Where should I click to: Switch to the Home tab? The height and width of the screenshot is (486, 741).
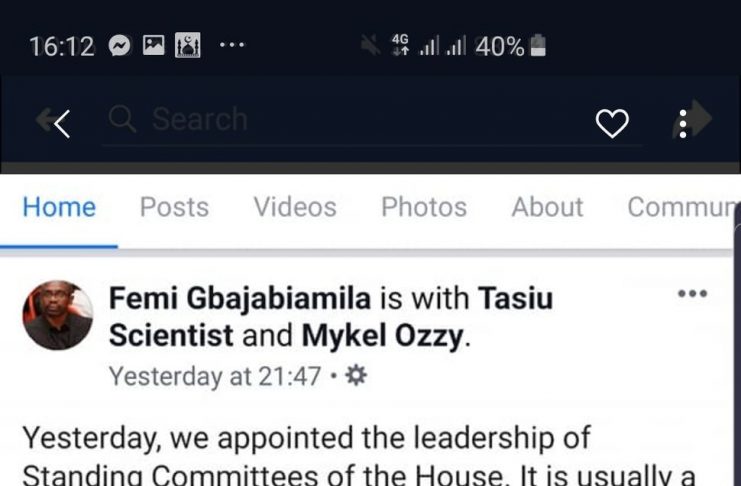coord(59,207)
